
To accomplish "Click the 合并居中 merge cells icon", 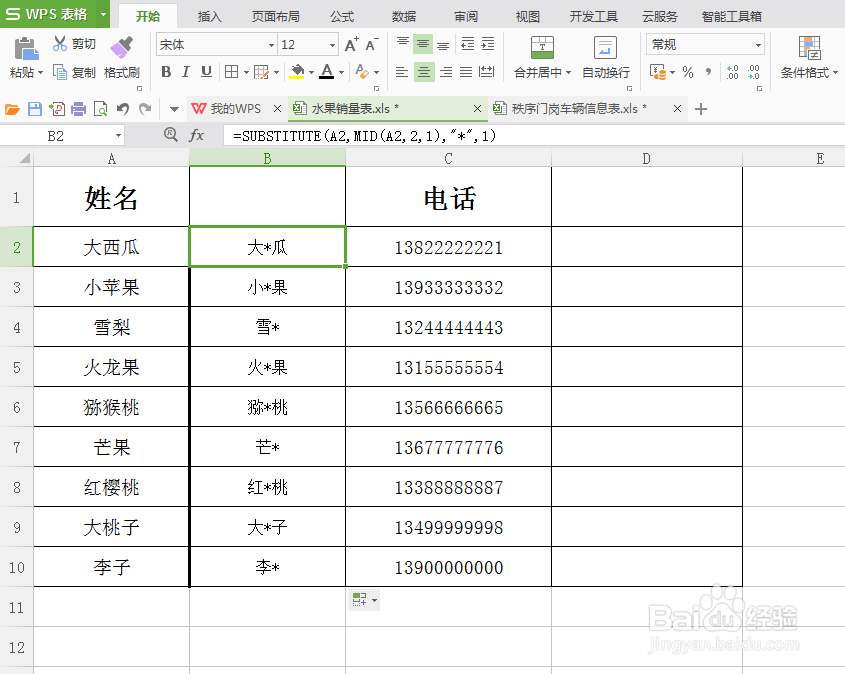I will pyautogui.click(x=541, y=48).
